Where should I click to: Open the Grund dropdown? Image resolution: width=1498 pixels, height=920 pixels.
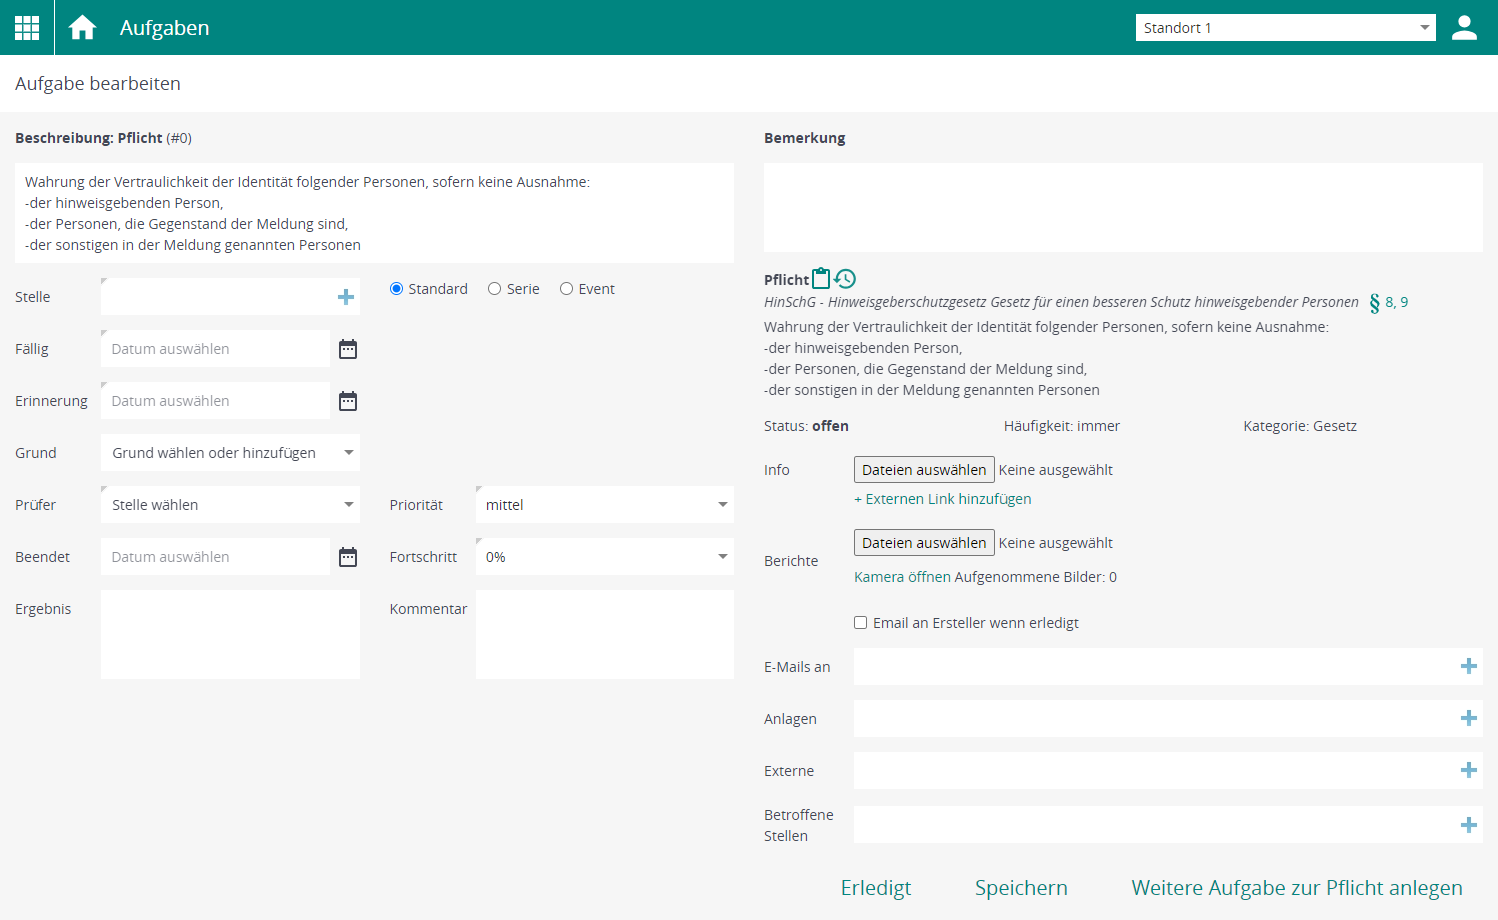pos(230,452)
